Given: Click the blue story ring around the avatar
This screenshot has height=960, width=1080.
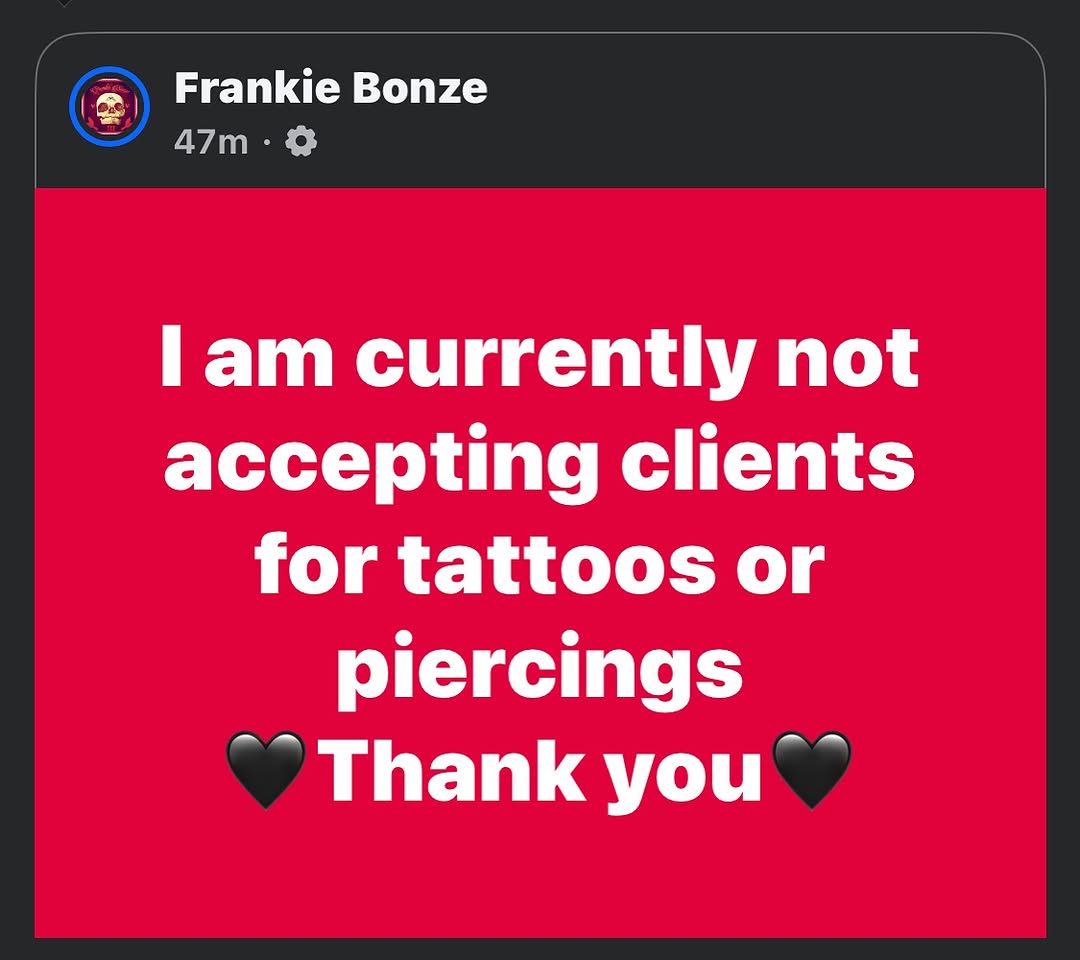Looking at the screenshot, I should [108, 69].
